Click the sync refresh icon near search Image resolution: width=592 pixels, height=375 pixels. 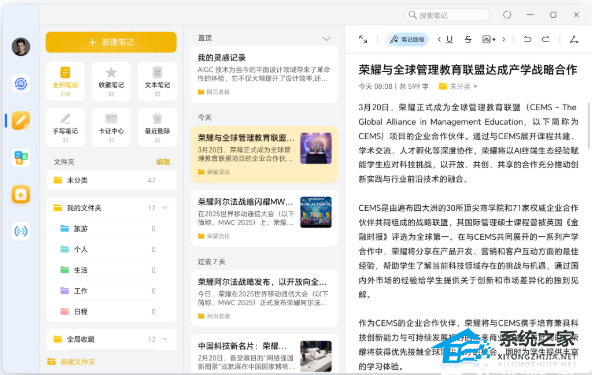(507, 15)
